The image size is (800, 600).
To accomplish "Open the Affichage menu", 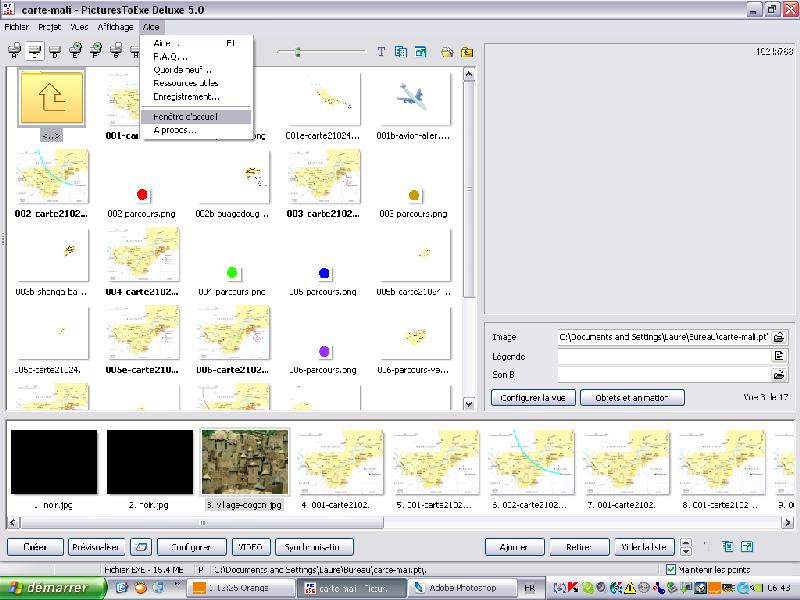I will coord(115,27).
